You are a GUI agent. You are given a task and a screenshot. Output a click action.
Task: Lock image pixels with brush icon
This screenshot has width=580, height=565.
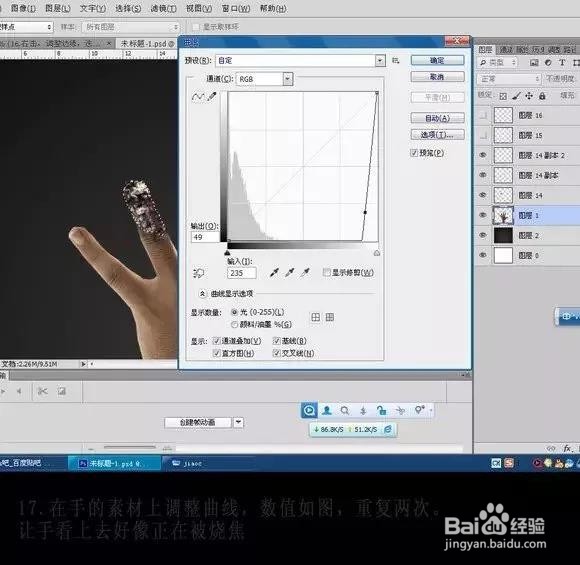tap(516, 96)
